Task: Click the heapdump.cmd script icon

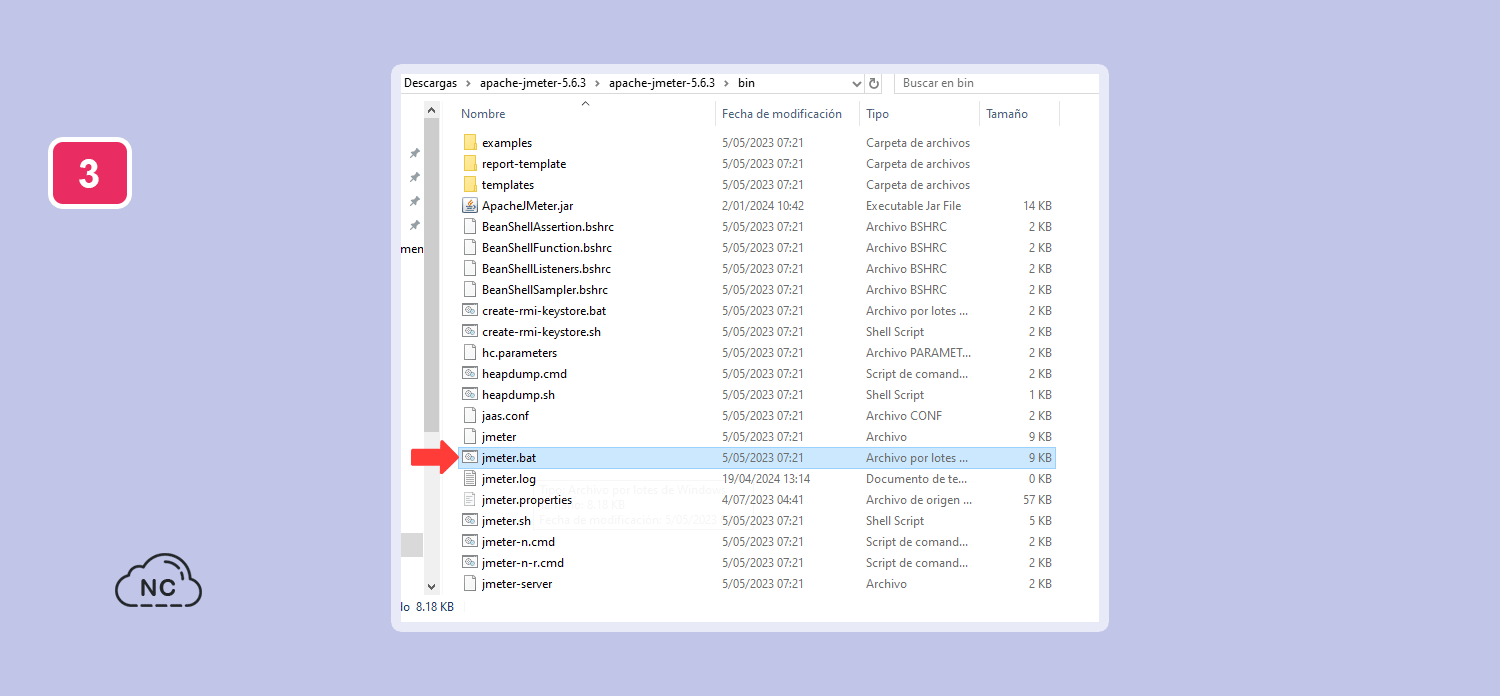Action: pos(470,373)
